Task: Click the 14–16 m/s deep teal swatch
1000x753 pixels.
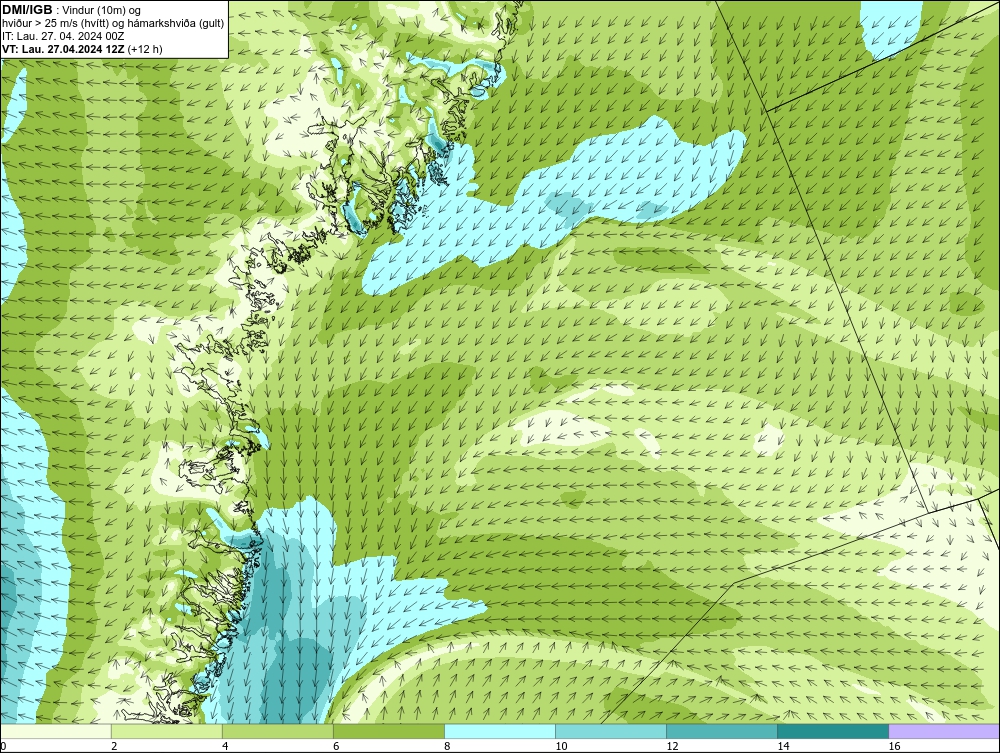Action: click(833, 731)
